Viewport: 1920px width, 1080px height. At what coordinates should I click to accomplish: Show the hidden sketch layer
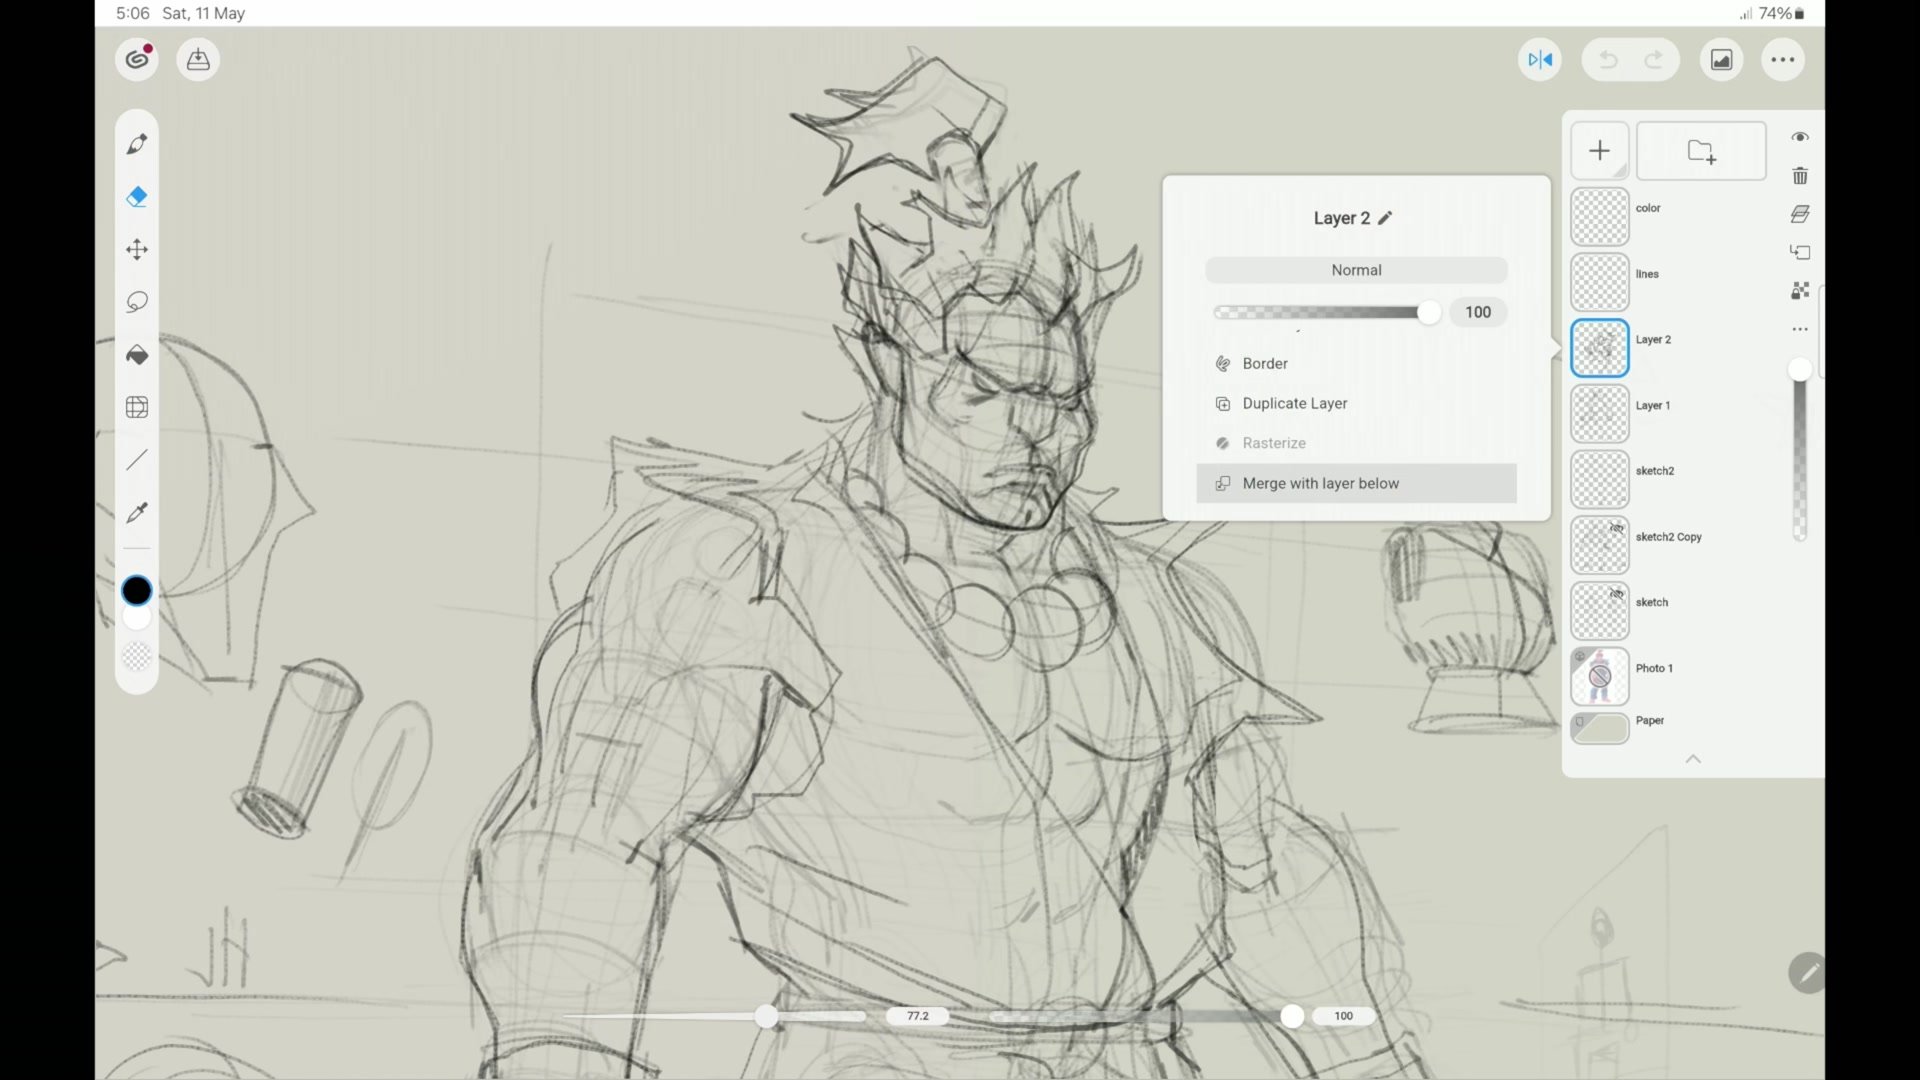[1617, 594]
